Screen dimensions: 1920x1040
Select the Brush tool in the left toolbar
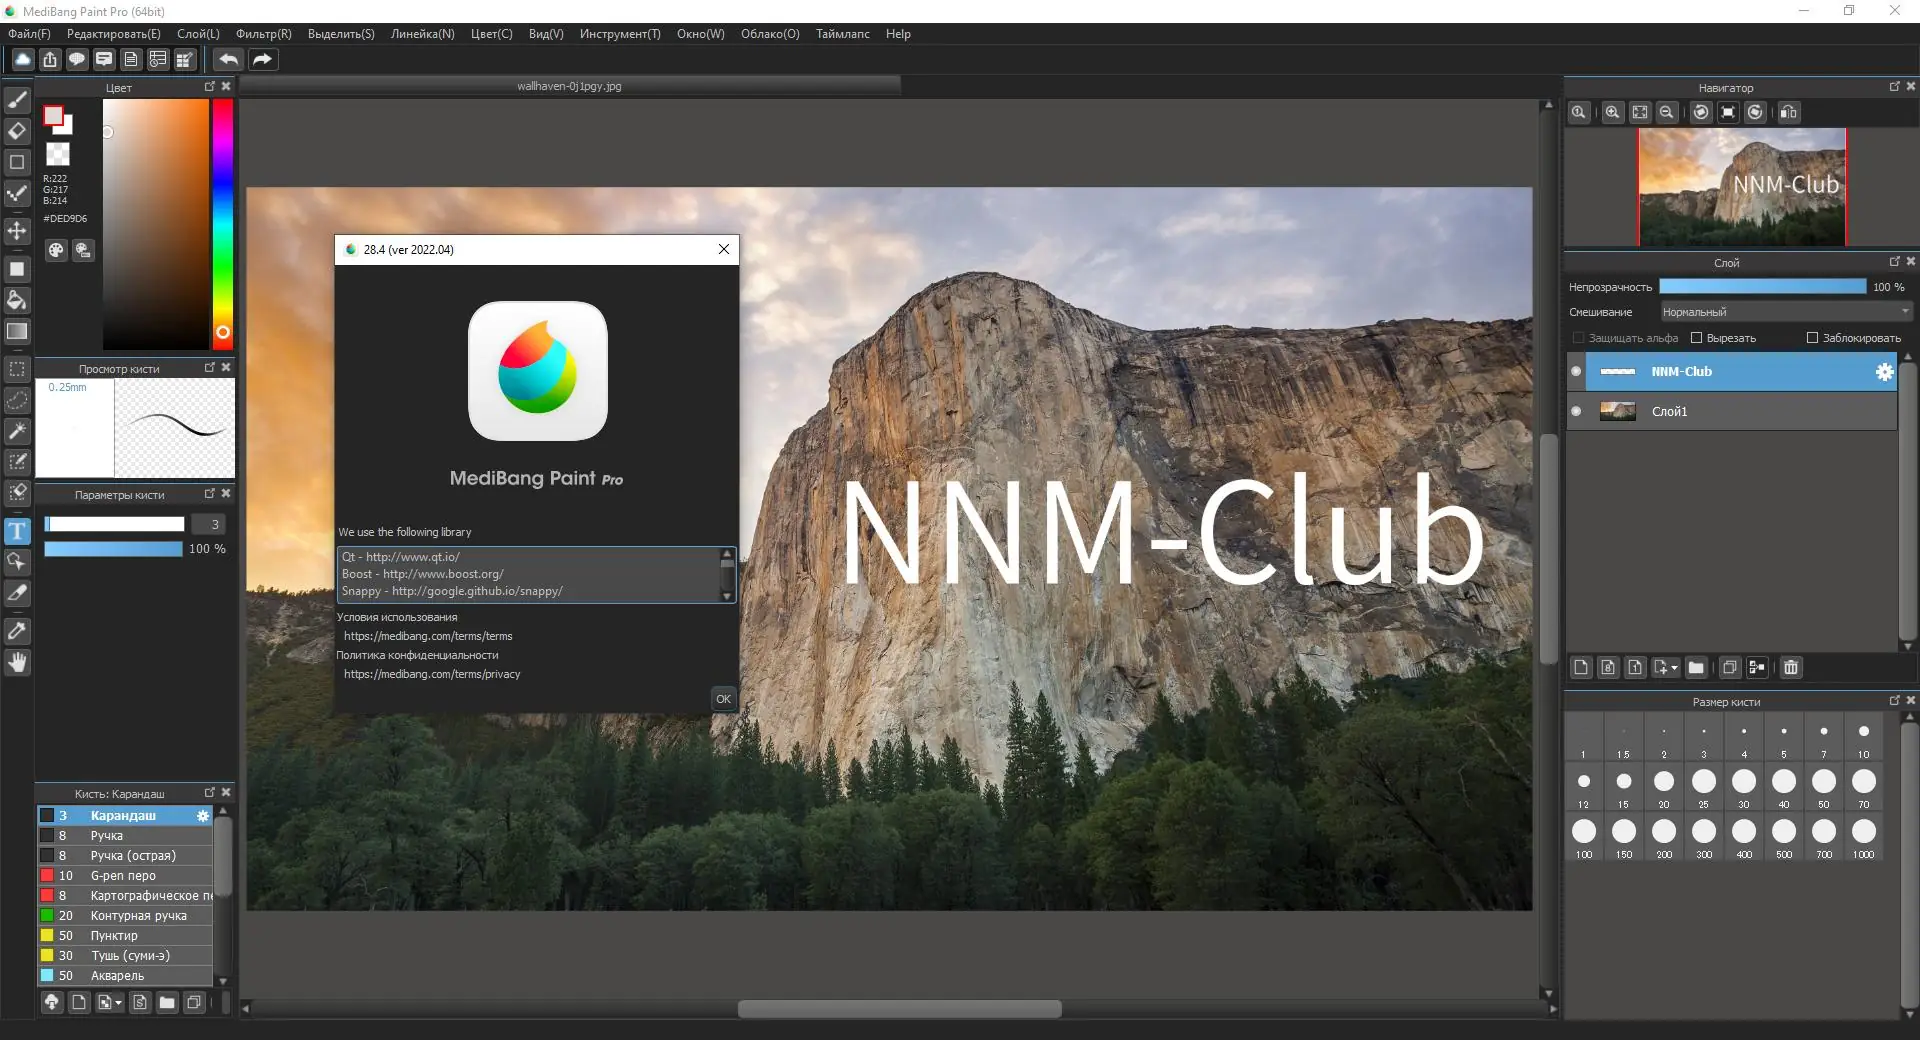point(17,100)
